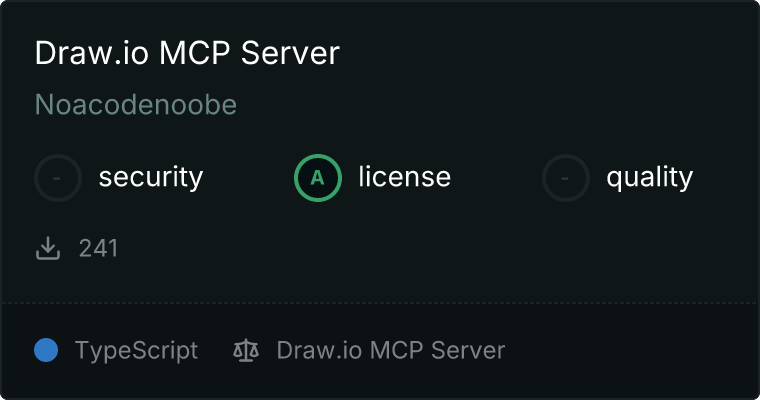760x400 pixels.
Task: Click the dash inside the security badge
Action: point(57,178)
